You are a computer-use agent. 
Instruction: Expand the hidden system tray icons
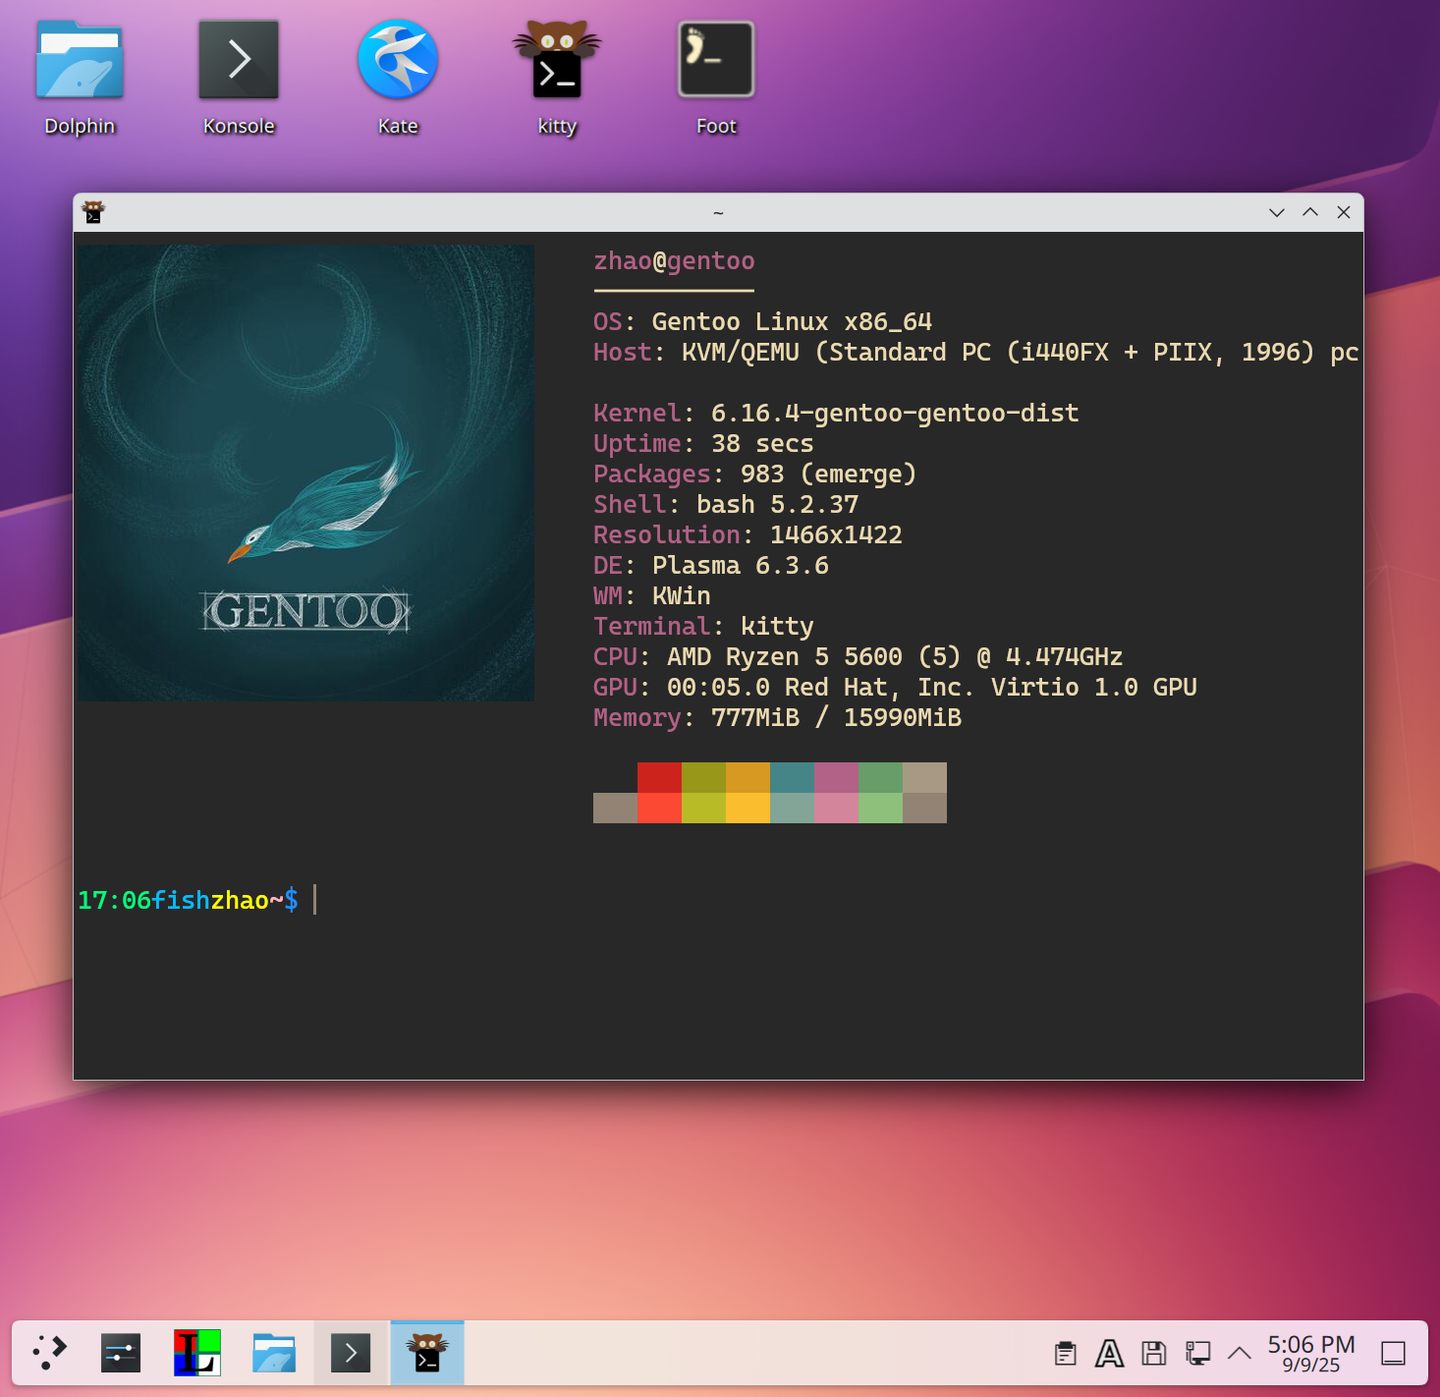(1239, 1353)
